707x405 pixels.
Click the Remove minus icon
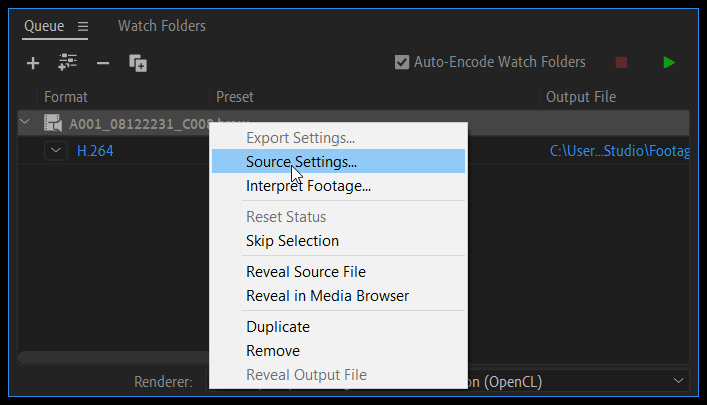pos(103,63)
